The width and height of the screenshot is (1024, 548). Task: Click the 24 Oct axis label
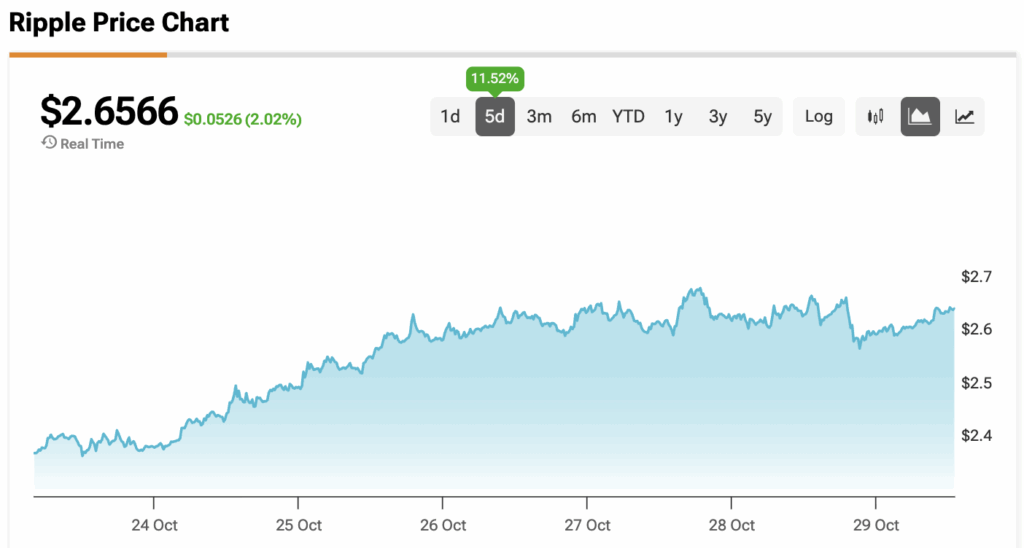click(x=153, y=525)
